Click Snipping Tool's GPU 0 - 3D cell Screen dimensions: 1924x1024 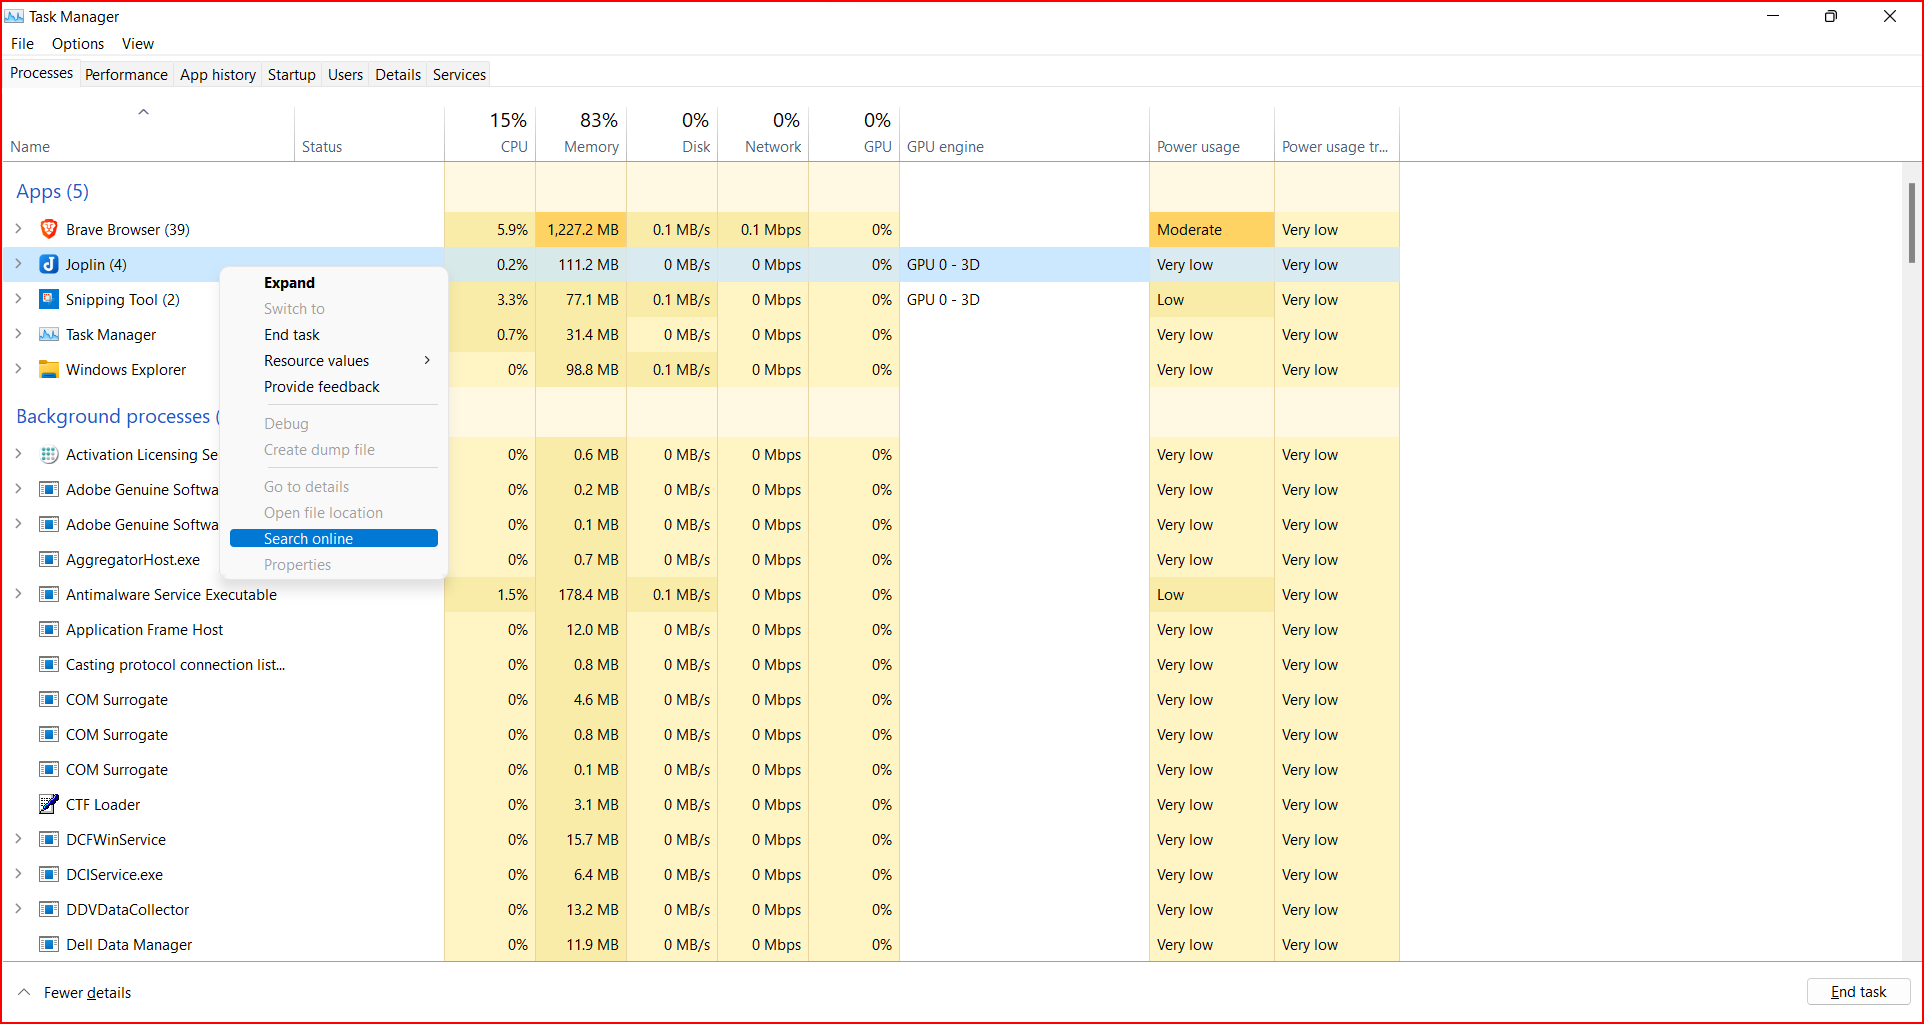click(1024, 299)
